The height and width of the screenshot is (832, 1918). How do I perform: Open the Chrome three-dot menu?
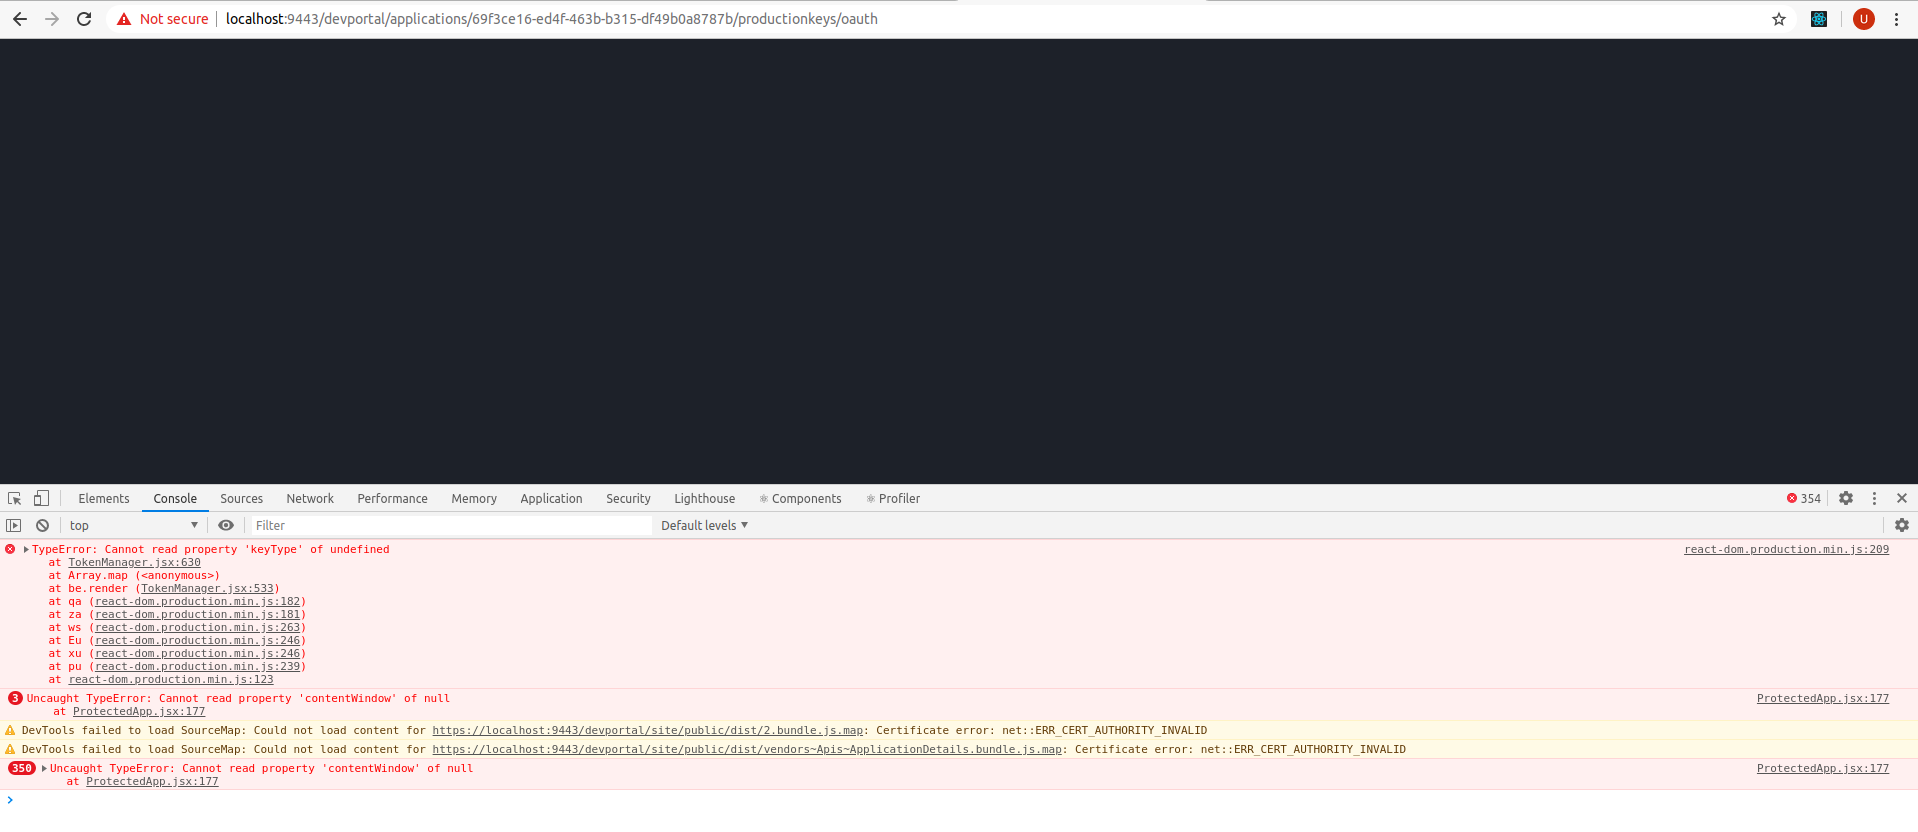click(x=1896, y=19)
